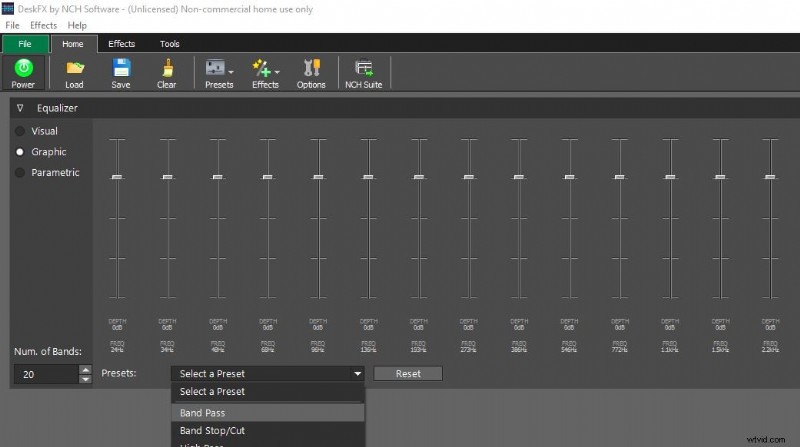
Task: Click the 1.5kHz band slider handle
Action: pyautogui.click(x=720, y=177)
